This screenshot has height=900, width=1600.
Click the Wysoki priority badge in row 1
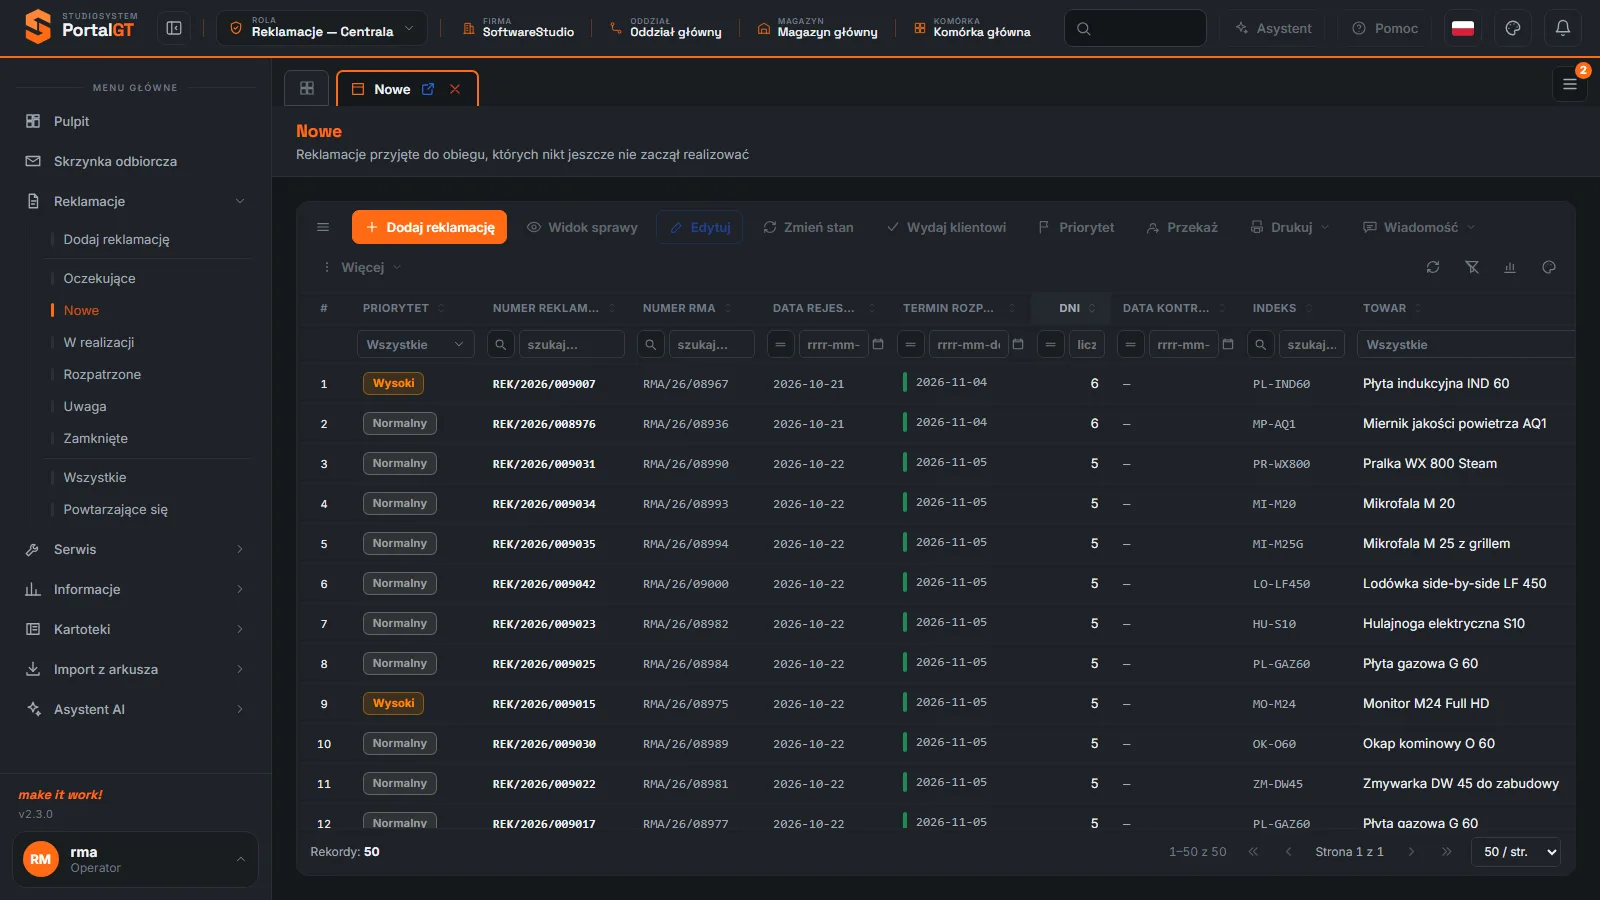(394, 383)
